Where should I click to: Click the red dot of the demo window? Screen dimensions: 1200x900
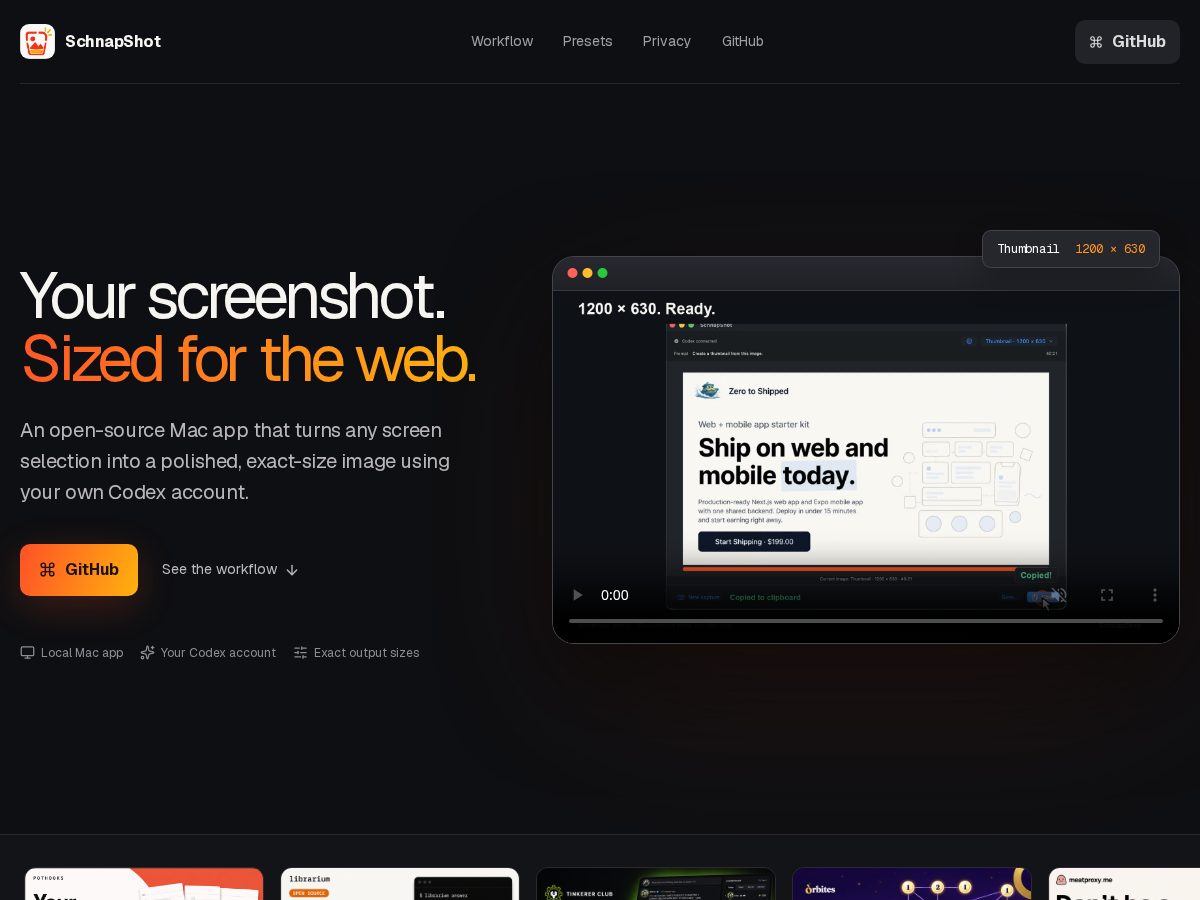point(573,273)
